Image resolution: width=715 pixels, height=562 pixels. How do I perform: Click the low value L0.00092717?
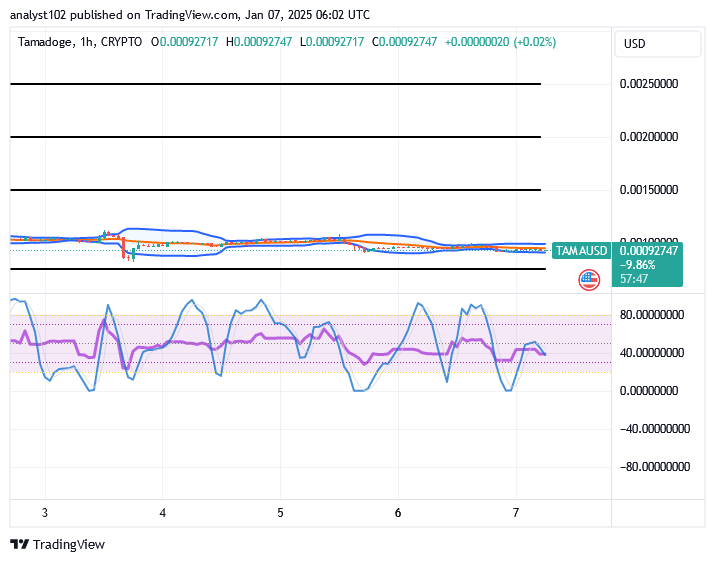(332, 42)
